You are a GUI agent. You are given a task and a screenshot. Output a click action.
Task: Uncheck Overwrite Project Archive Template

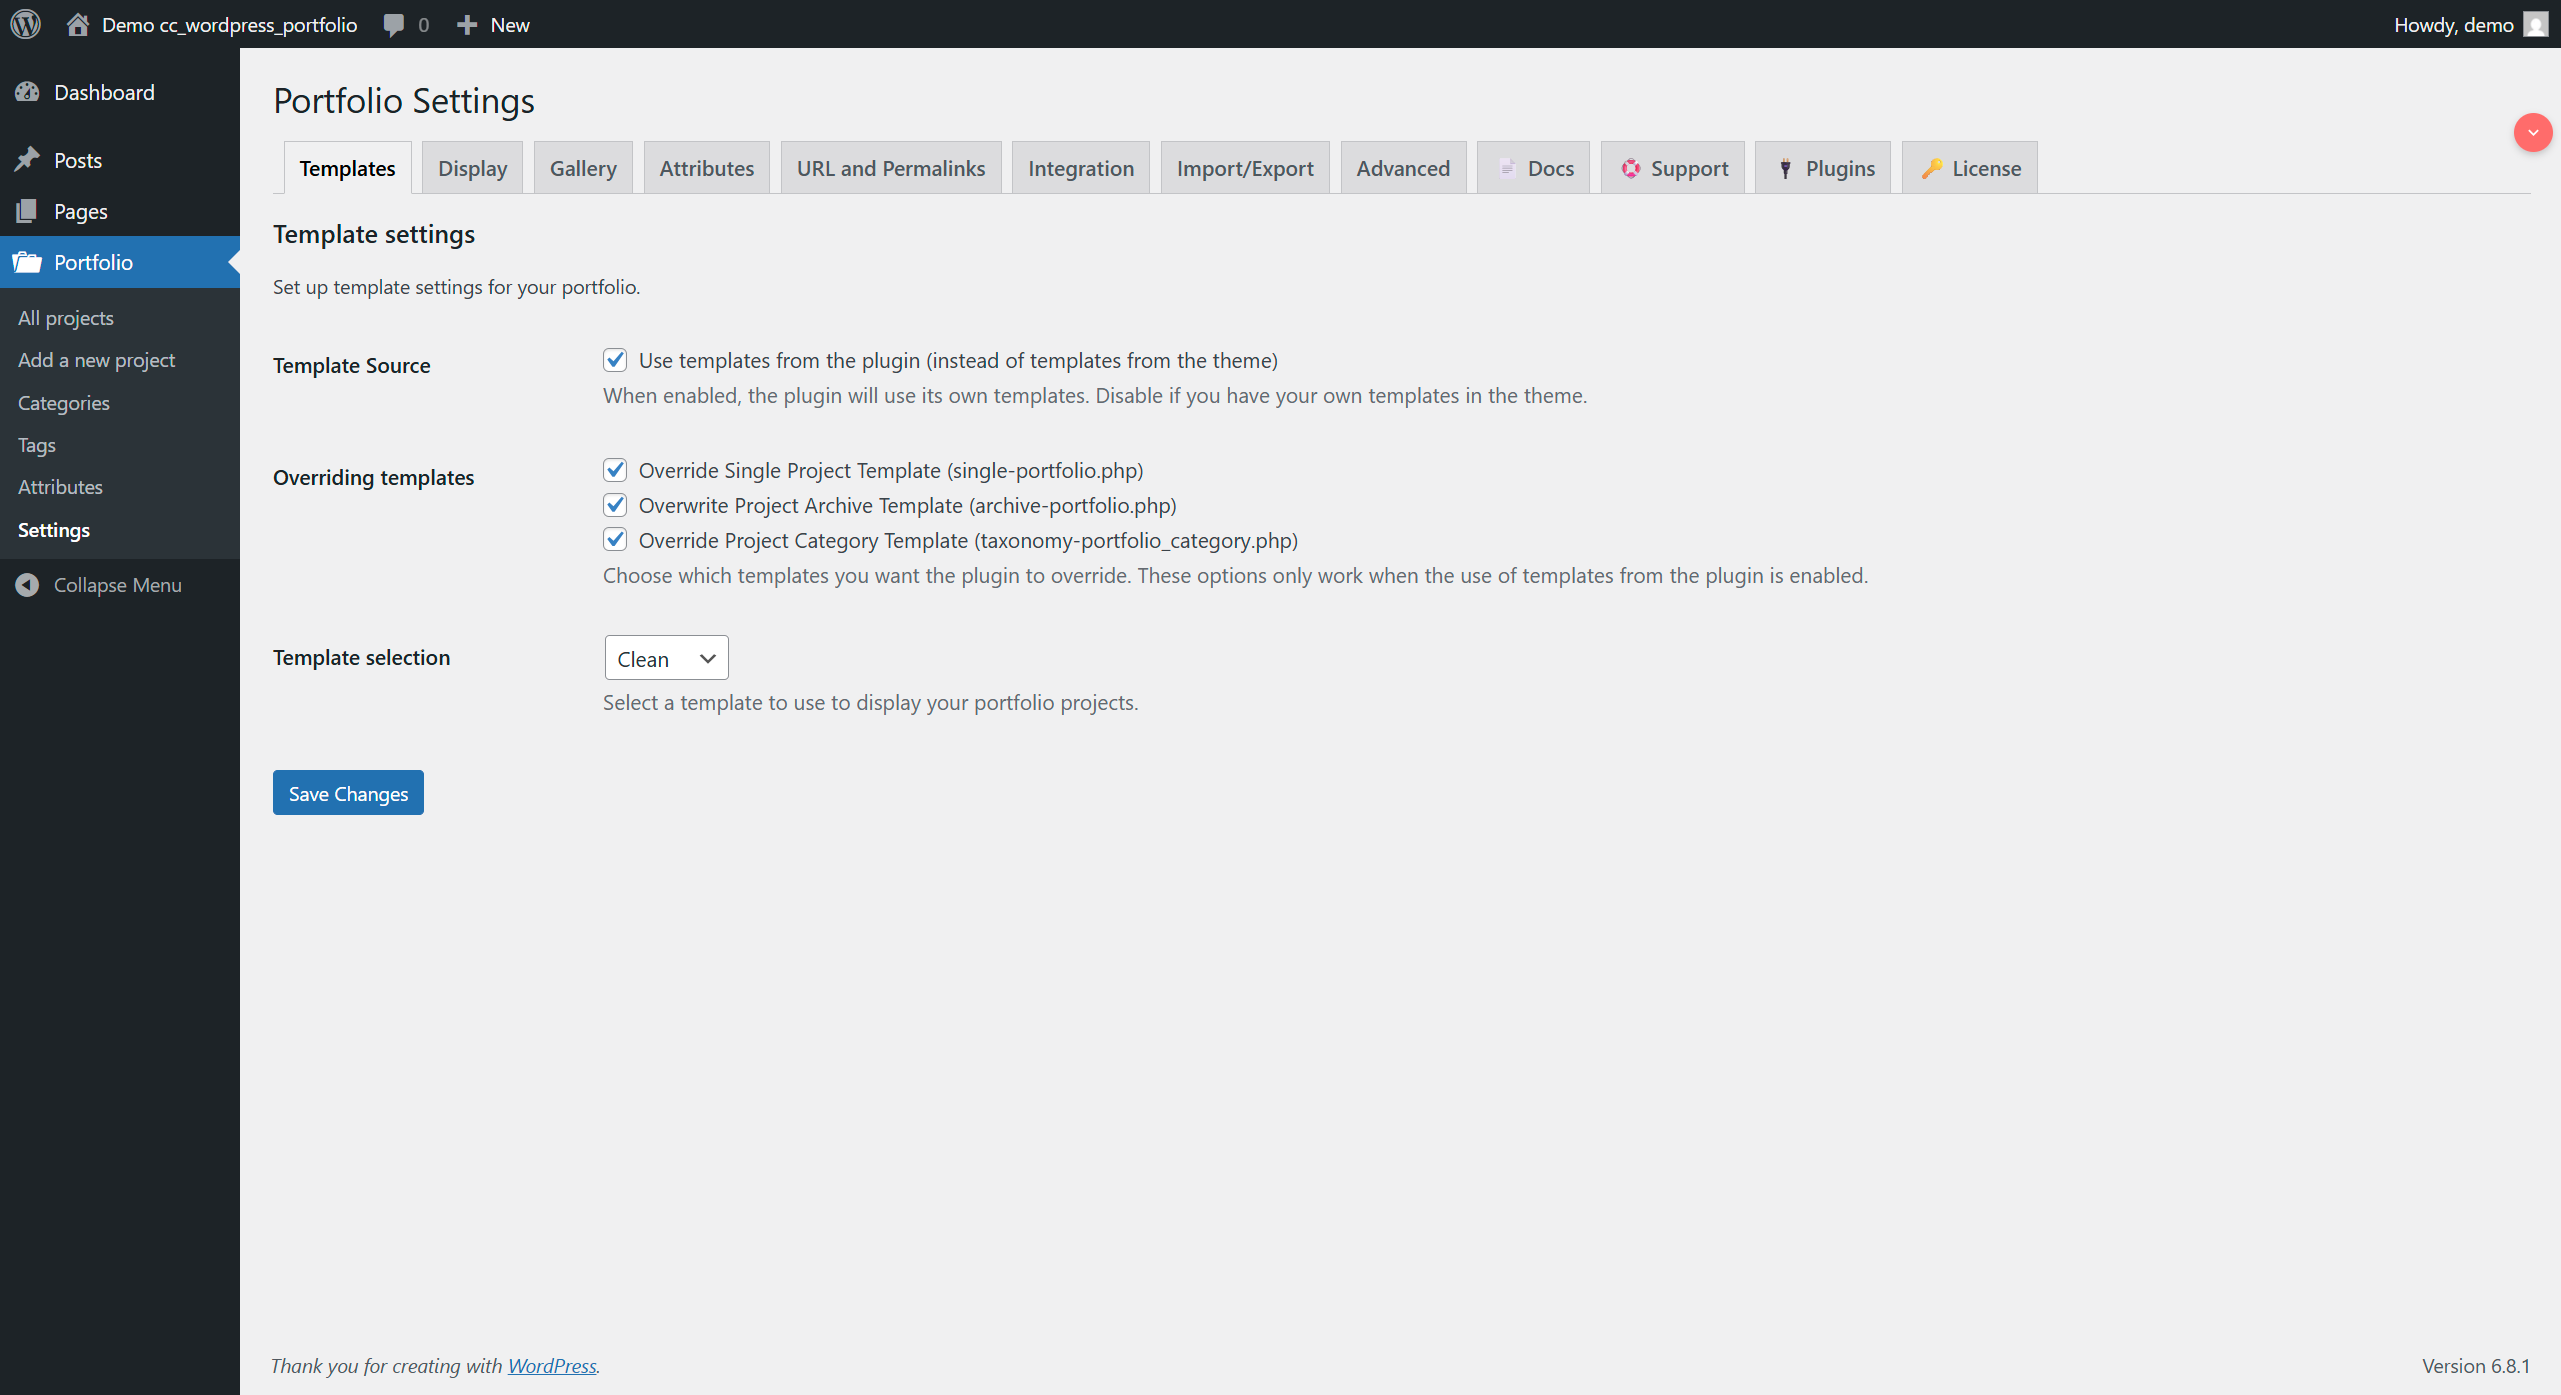(x=614, y=504)
